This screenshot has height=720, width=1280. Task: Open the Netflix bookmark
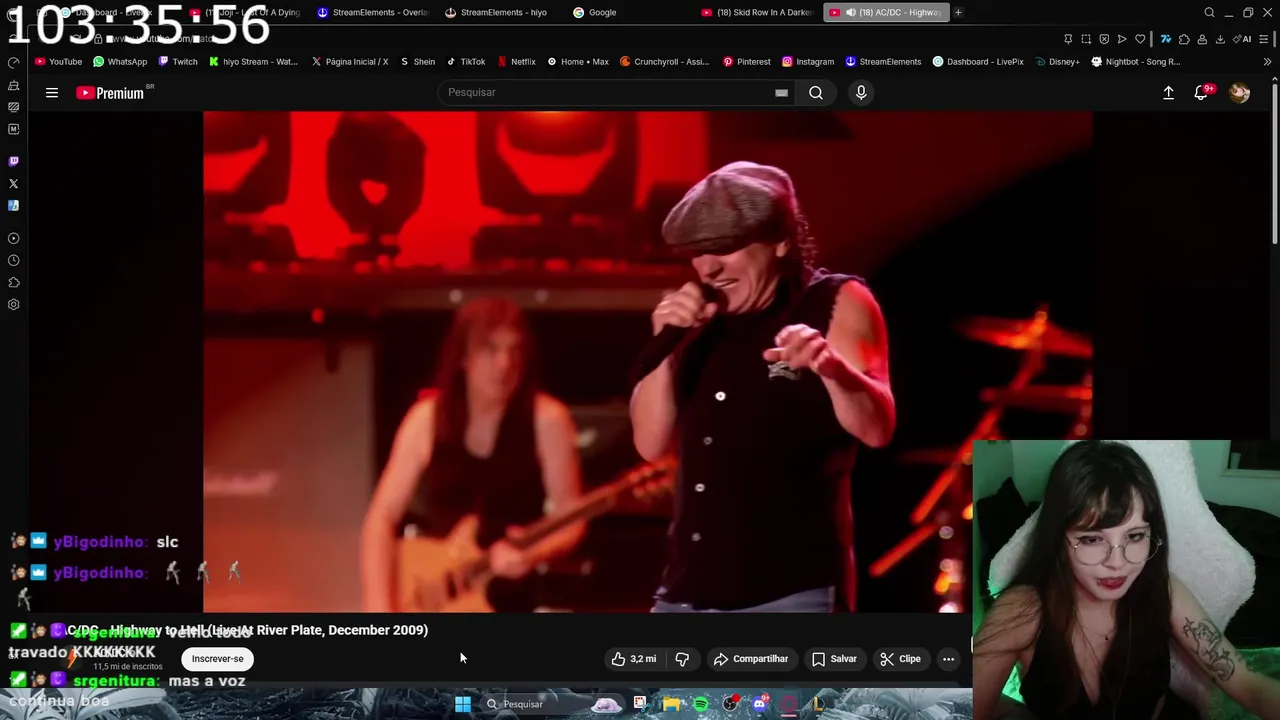click(x=516, y=61)
